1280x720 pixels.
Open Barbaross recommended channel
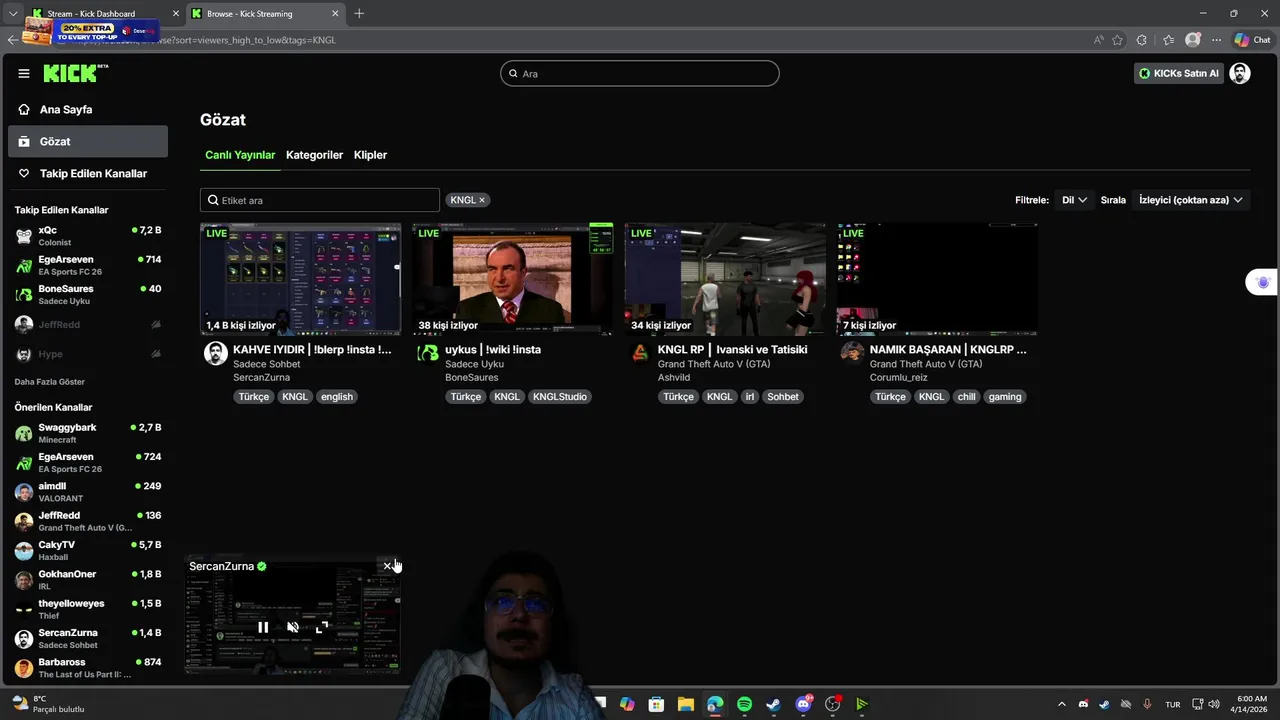[x=88, y=668]
